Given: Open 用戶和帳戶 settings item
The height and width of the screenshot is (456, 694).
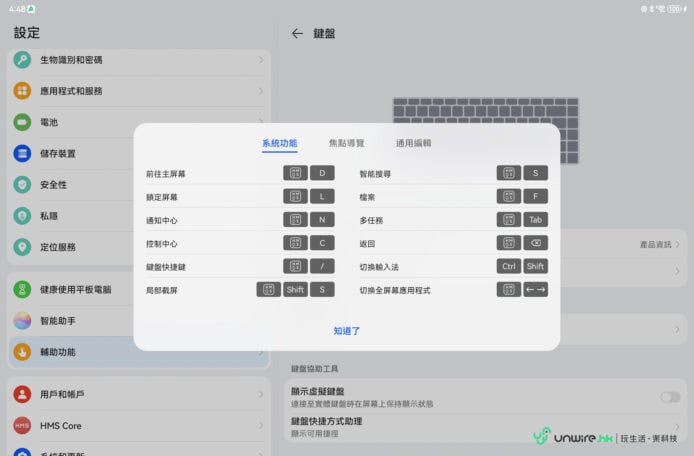Looking at the screenshot, I should coord(66,394).
